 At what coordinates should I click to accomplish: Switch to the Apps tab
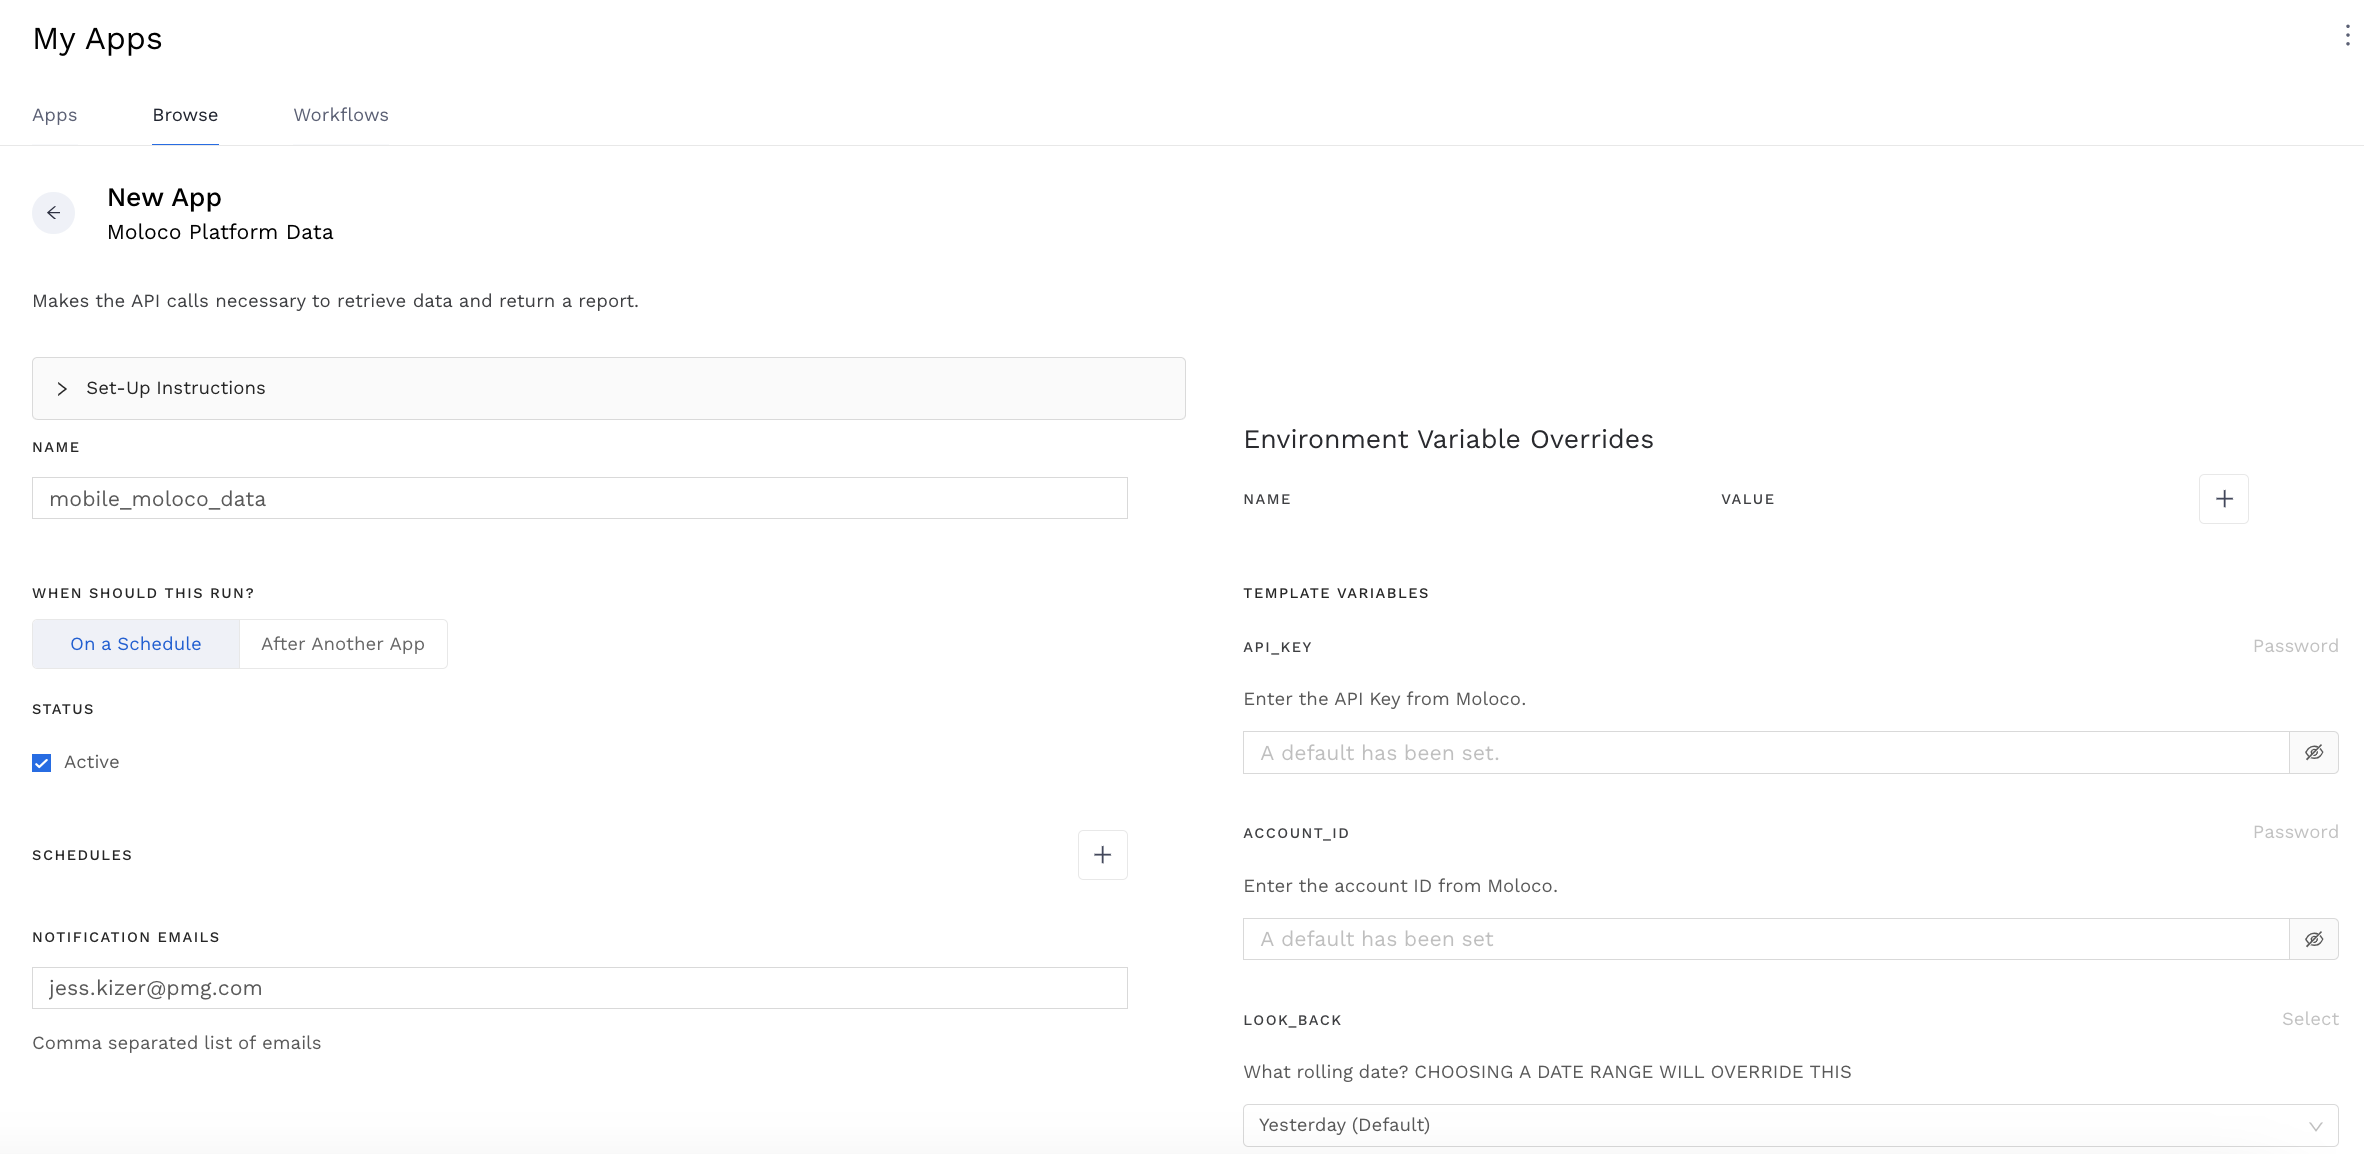(54, 114)
